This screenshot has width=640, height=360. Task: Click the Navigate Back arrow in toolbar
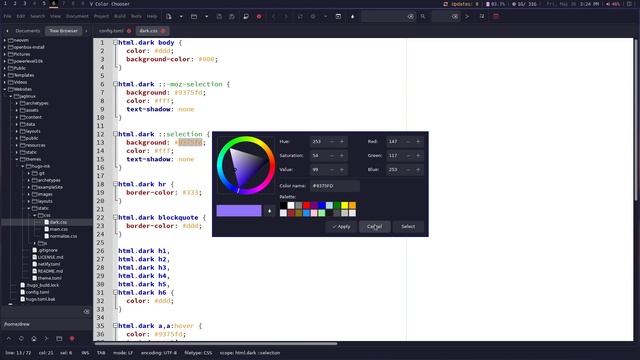click(x=273, y=17)
